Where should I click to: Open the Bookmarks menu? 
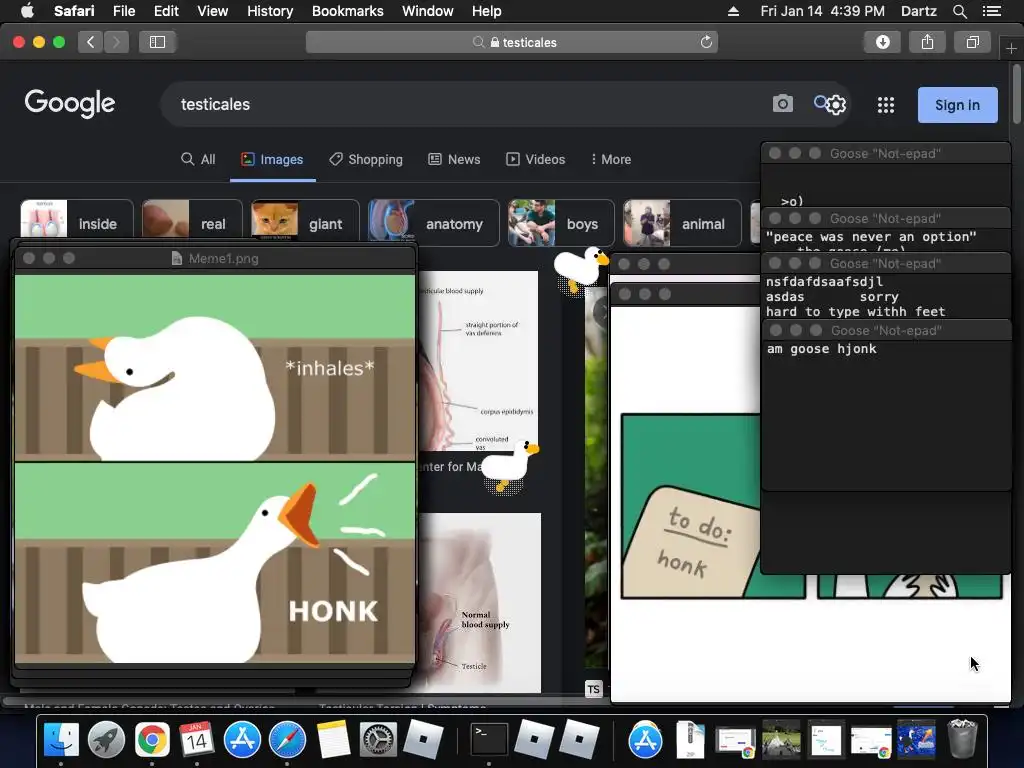click(x=347, y=11)
